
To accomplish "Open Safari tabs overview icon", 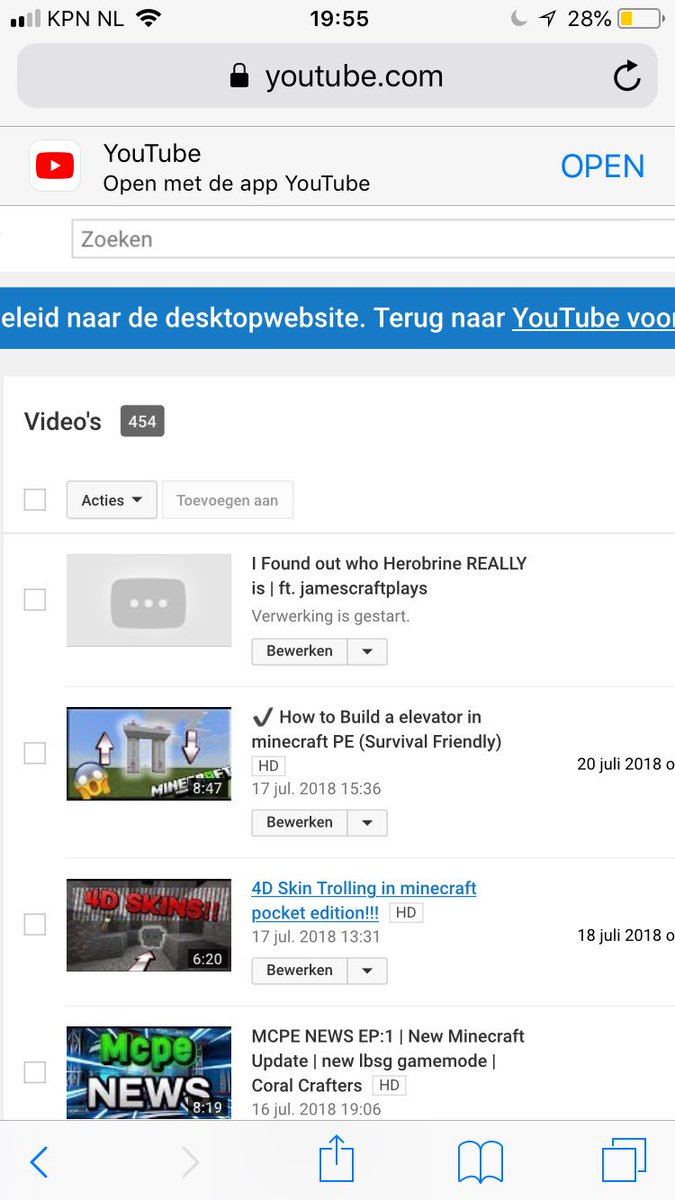I will point(624,1162).
